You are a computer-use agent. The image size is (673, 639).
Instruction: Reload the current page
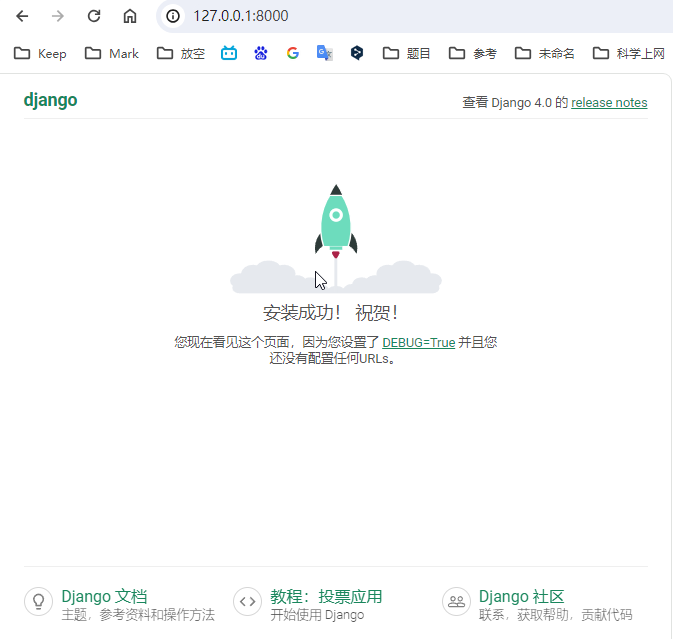pos(94,16)
